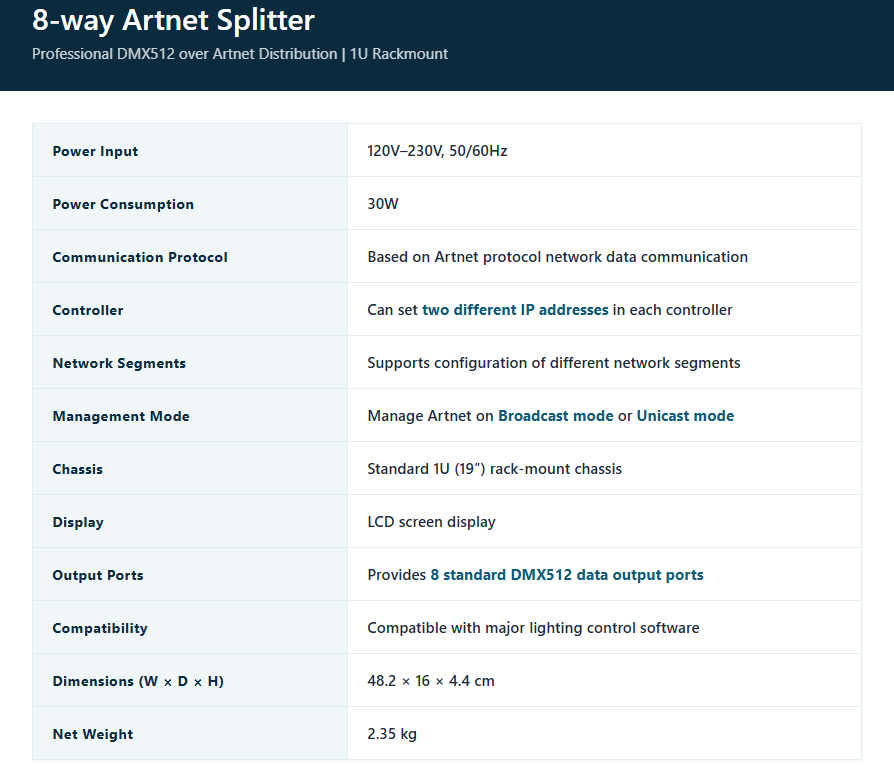Image resolution: width=894 pixels, height=765 pixels.
Task: Click the 'Controller' row label
Action: (x=88, y=310)
